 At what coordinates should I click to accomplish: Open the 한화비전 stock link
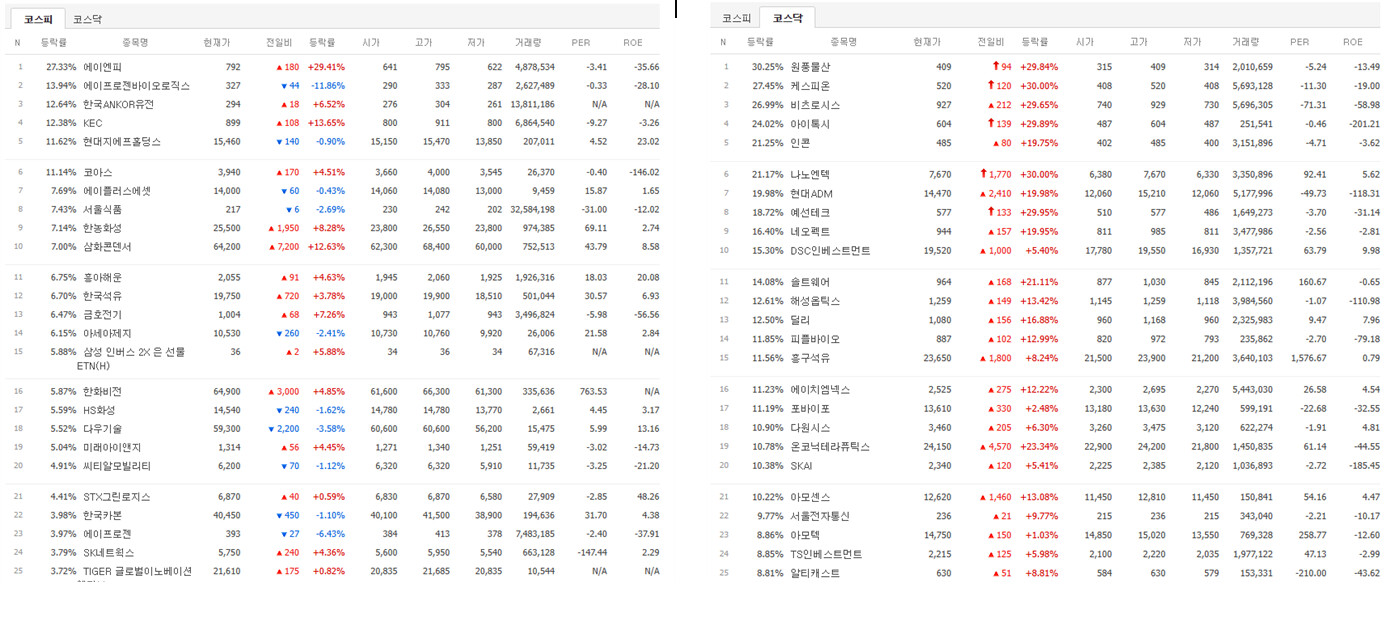[102, 392]
